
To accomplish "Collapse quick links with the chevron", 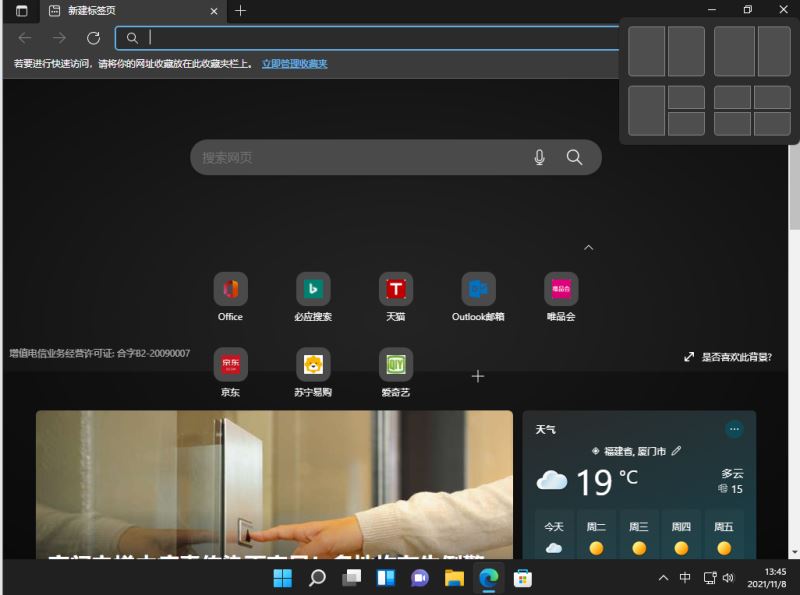I will pos(588,247).
